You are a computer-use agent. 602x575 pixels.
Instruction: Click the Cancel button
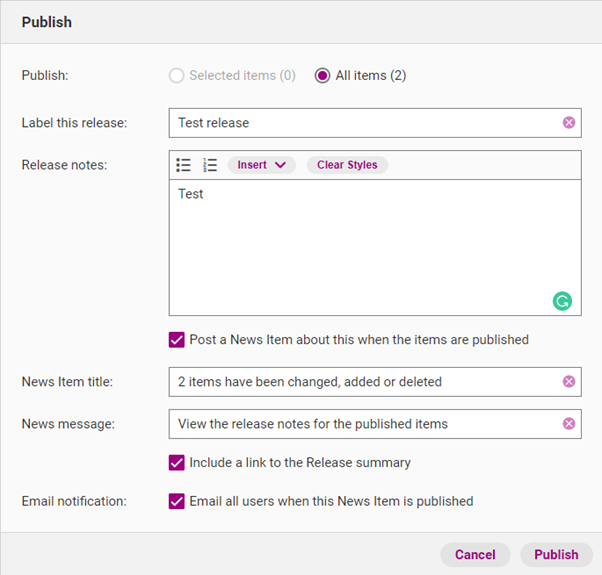[475, 555]
